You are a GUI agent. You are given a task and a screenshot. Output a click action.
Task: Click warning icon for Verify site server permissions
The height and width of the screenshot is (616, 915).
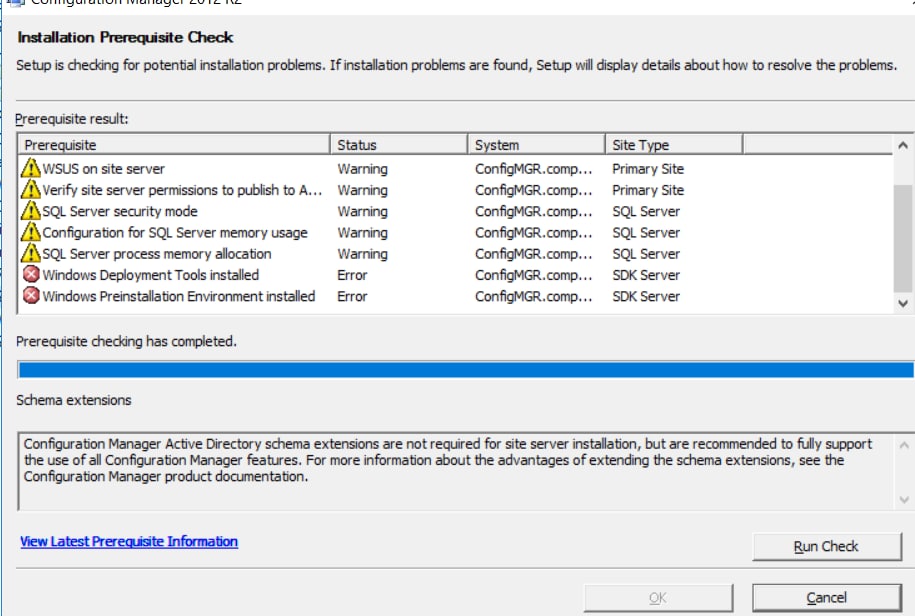pos(30,190)
